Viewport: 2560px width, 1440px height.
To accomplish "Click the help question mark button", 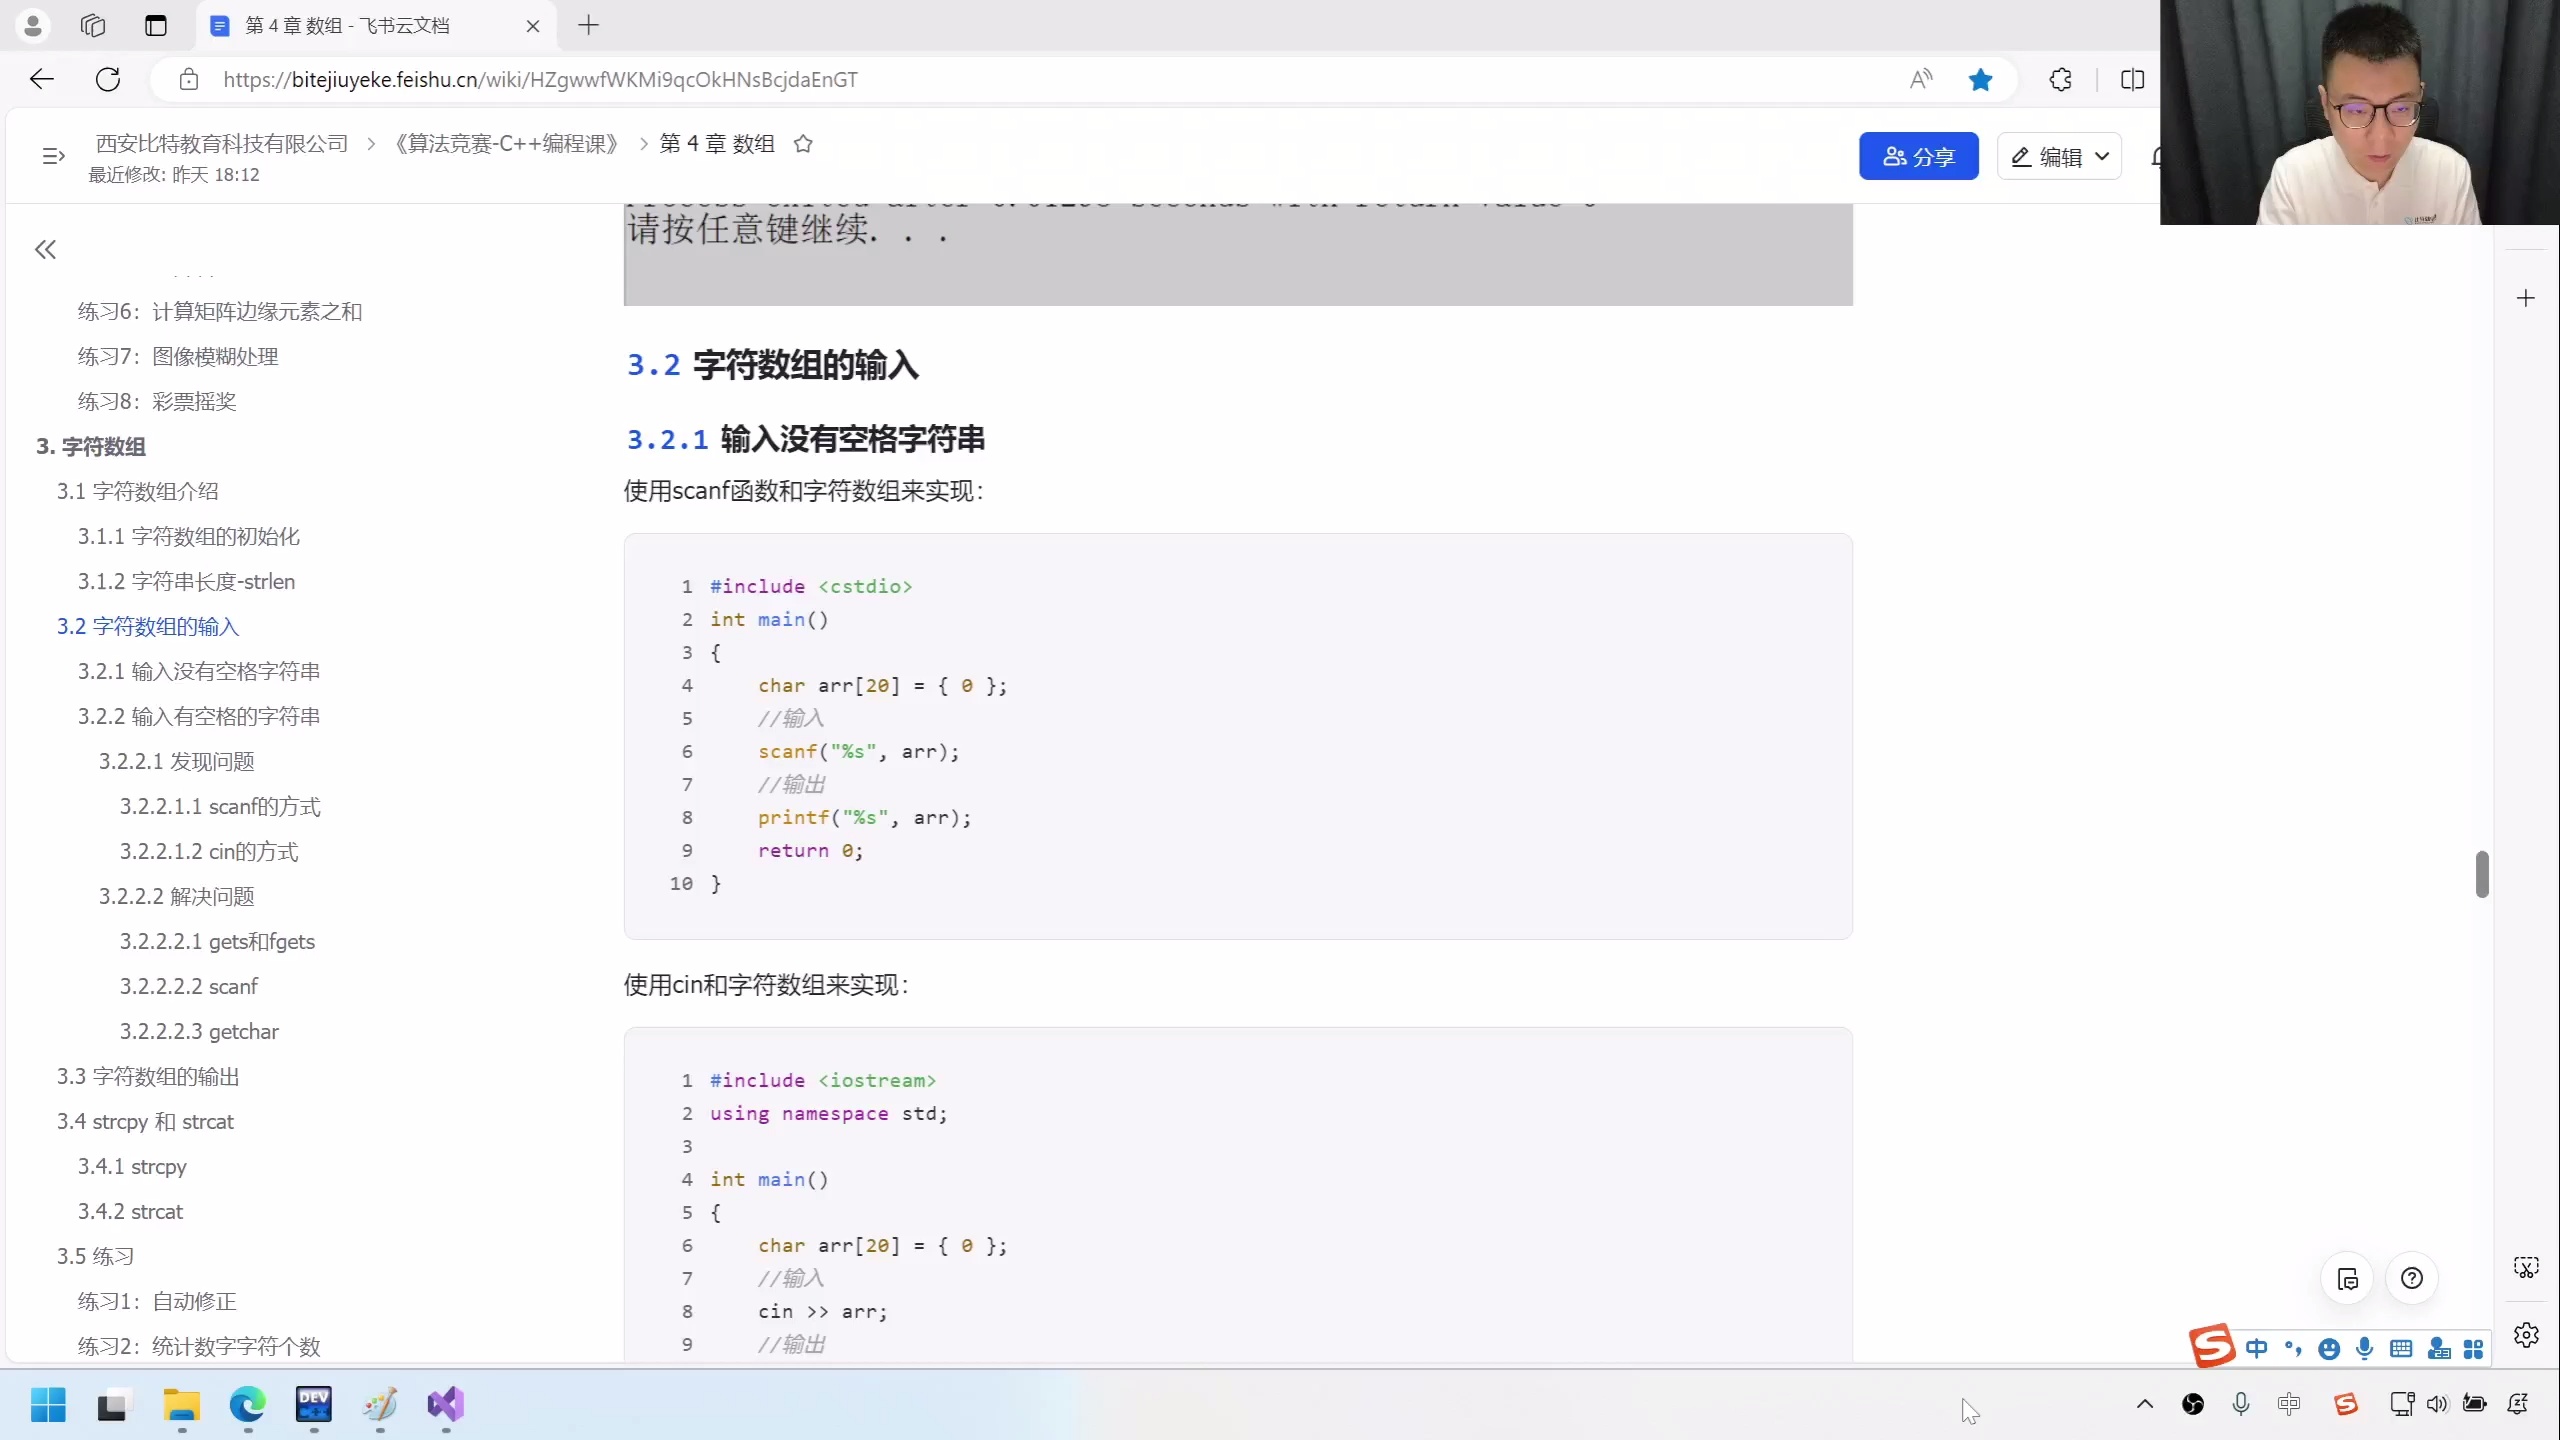I will [2411, 1278].
